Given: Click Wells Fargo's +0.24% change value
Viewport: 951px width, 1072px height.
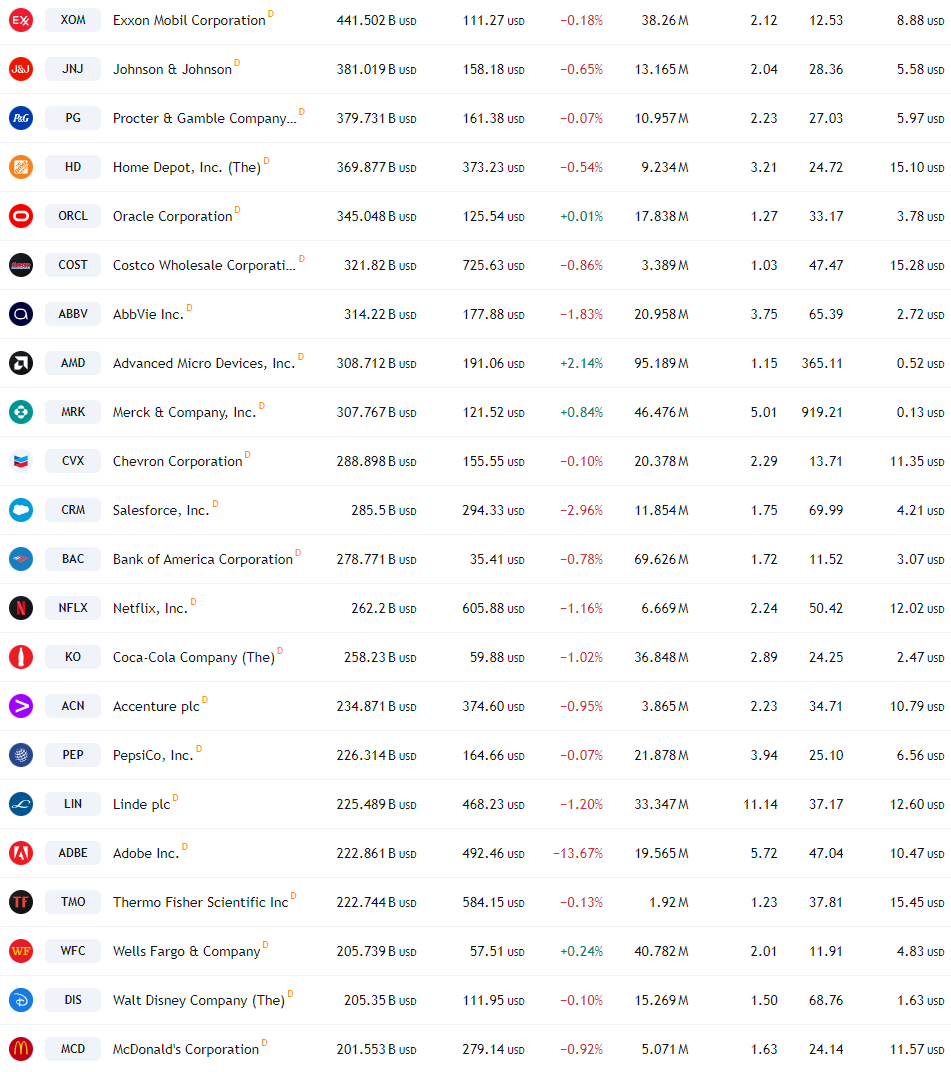Looking at the screenshot, I should tap(581, 952).
